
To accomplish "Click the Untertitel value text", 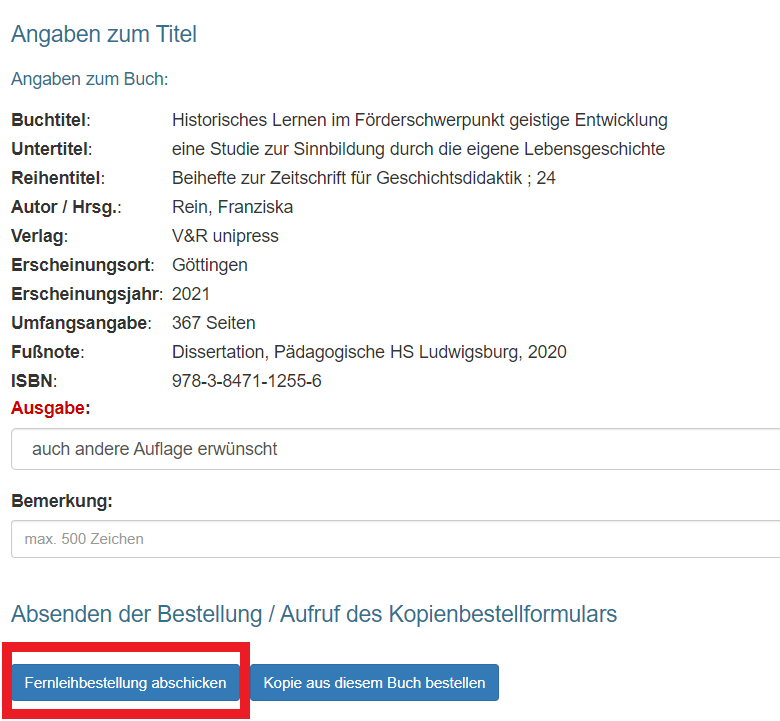I will tap(418, 149).
